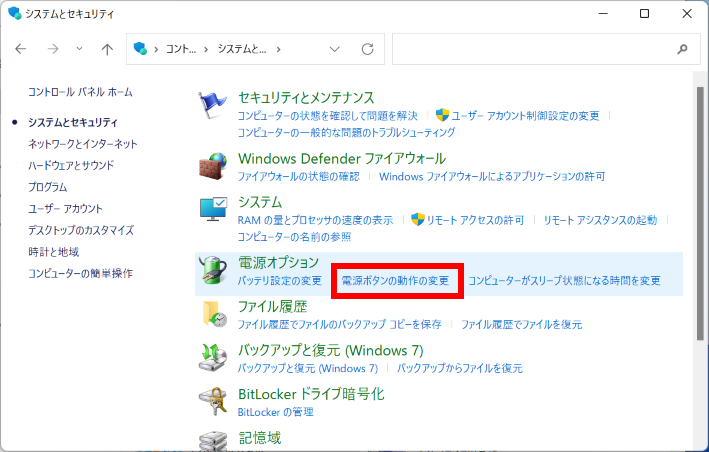The image size is (709, 452).
Task: Click the Windows Defender ファイアウォール brick wall icon
Action: tap(213, 166)
